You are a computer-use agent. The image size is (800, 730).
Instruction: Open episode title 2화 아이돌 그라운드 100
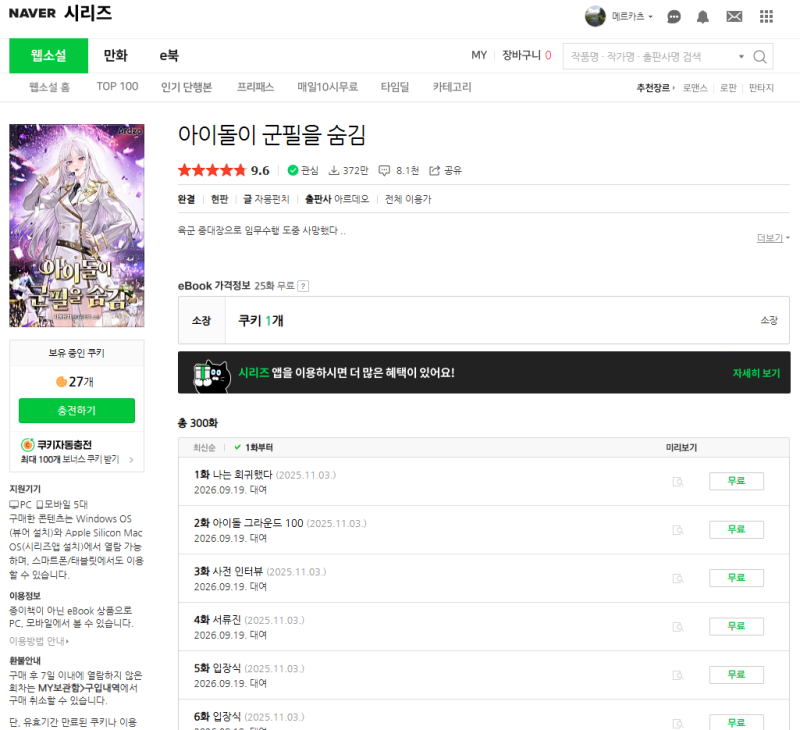[248, 523]
